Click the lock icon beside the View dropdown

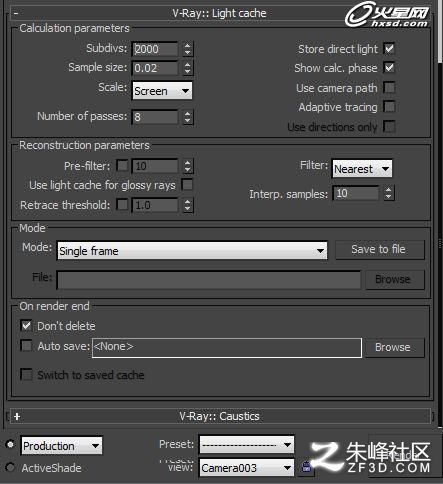306,466
